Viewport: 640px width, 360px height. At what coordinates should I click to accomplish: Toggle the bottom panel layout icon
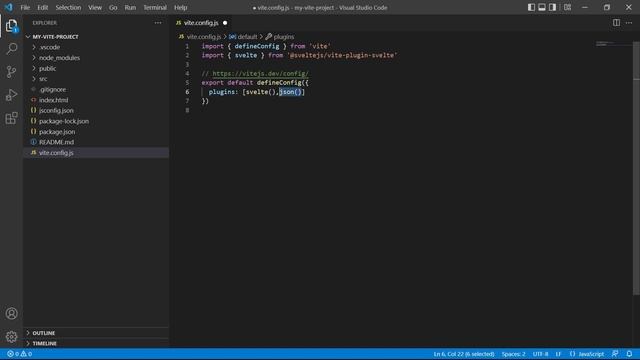click(x=542, y=7)
